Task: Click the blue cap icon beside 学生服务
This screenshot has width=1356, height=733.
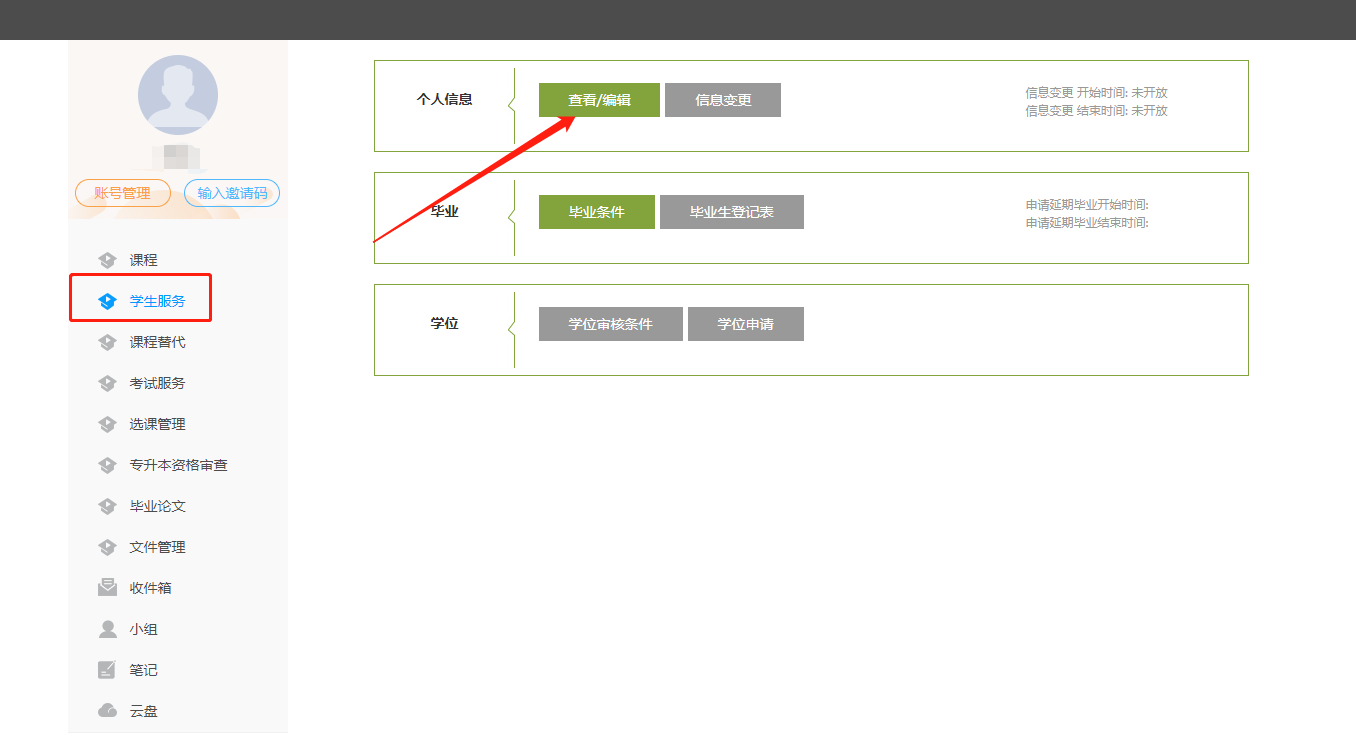Action: (108, 301)
